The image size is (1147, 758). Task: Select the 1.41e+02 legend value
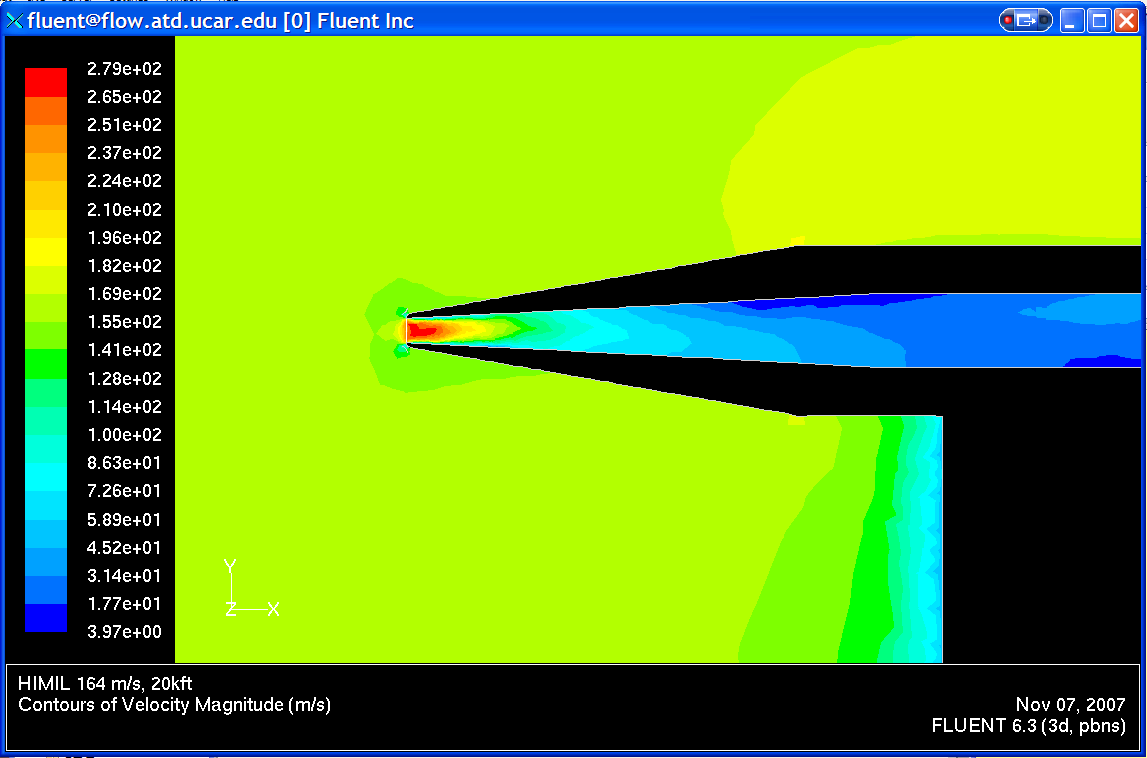125,350
